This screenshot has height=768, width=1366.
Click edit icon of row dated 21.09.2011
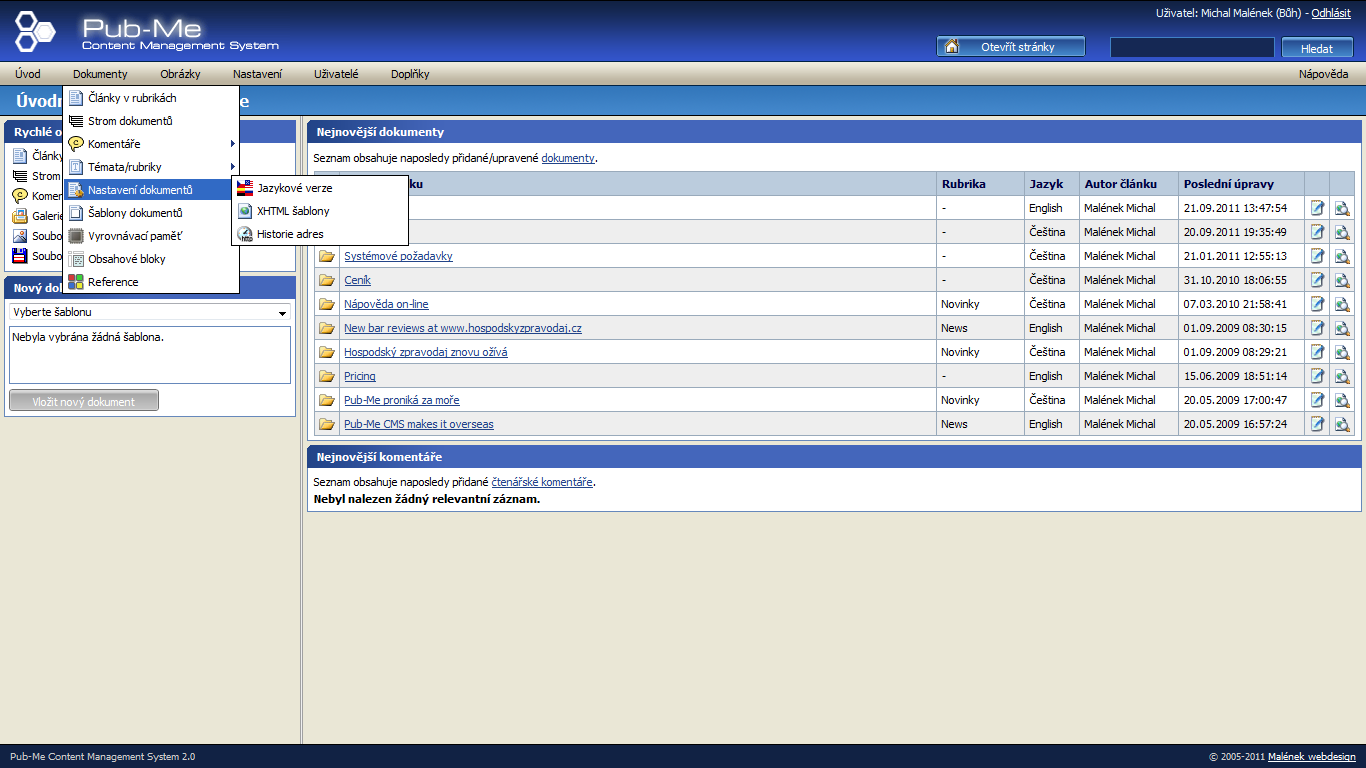click(x=1318, y=208)
